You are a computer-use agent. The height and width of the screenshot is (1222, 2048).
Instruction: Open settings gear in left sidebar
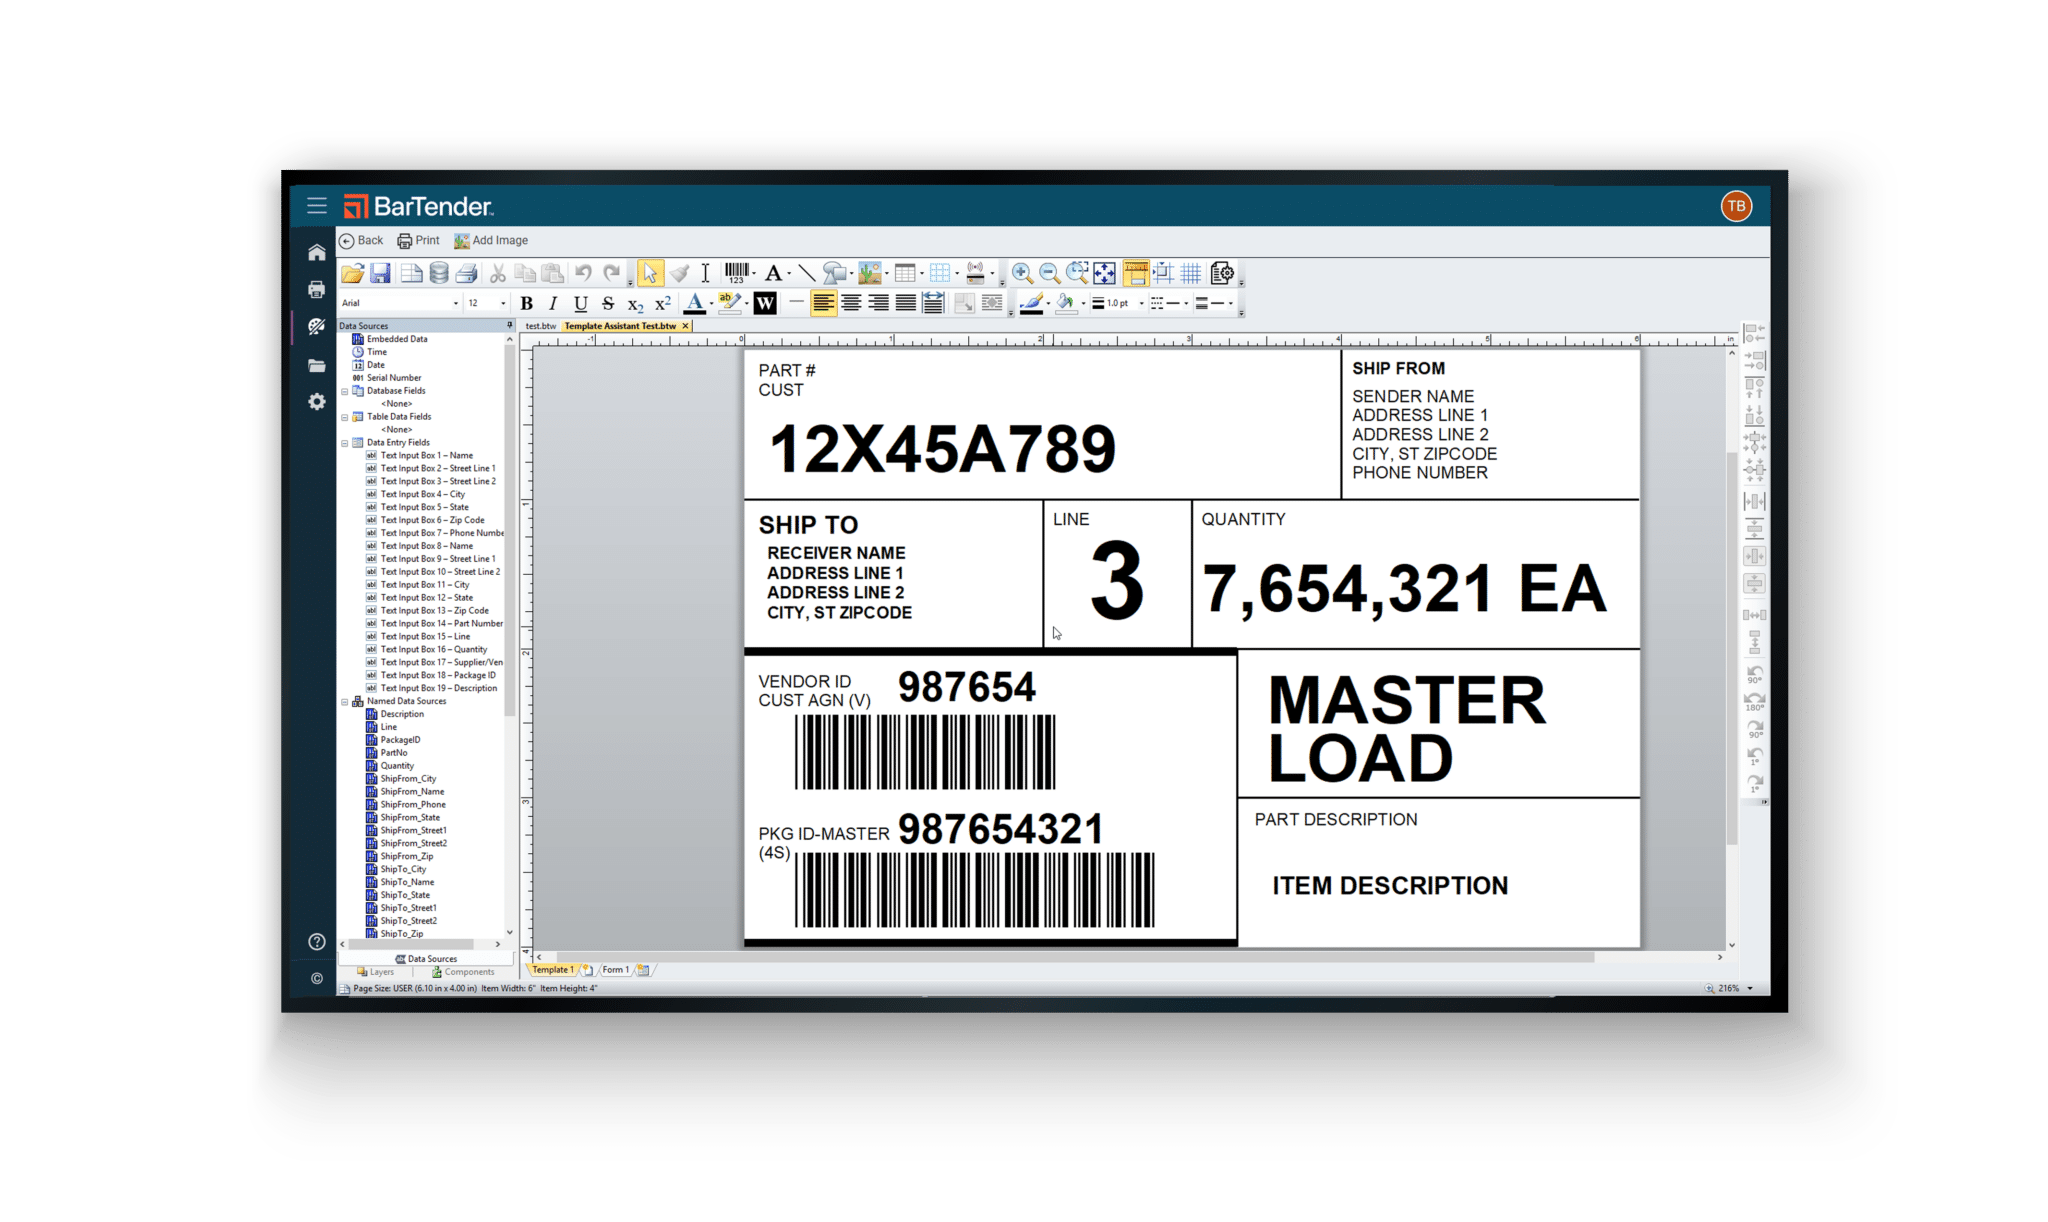pos(317,402)
